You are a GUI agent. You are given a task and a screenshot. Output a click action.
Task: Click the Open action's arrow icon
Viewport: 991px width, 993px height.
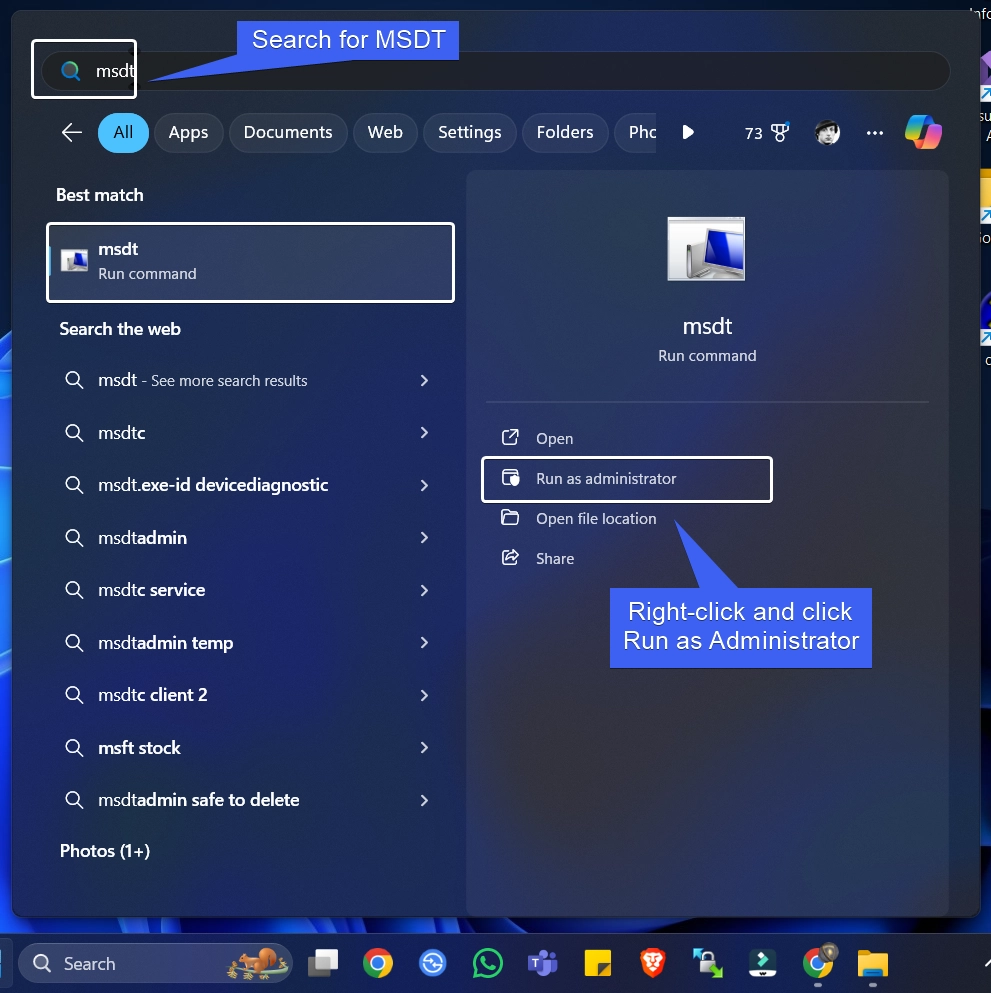click(x=510, y=438)
